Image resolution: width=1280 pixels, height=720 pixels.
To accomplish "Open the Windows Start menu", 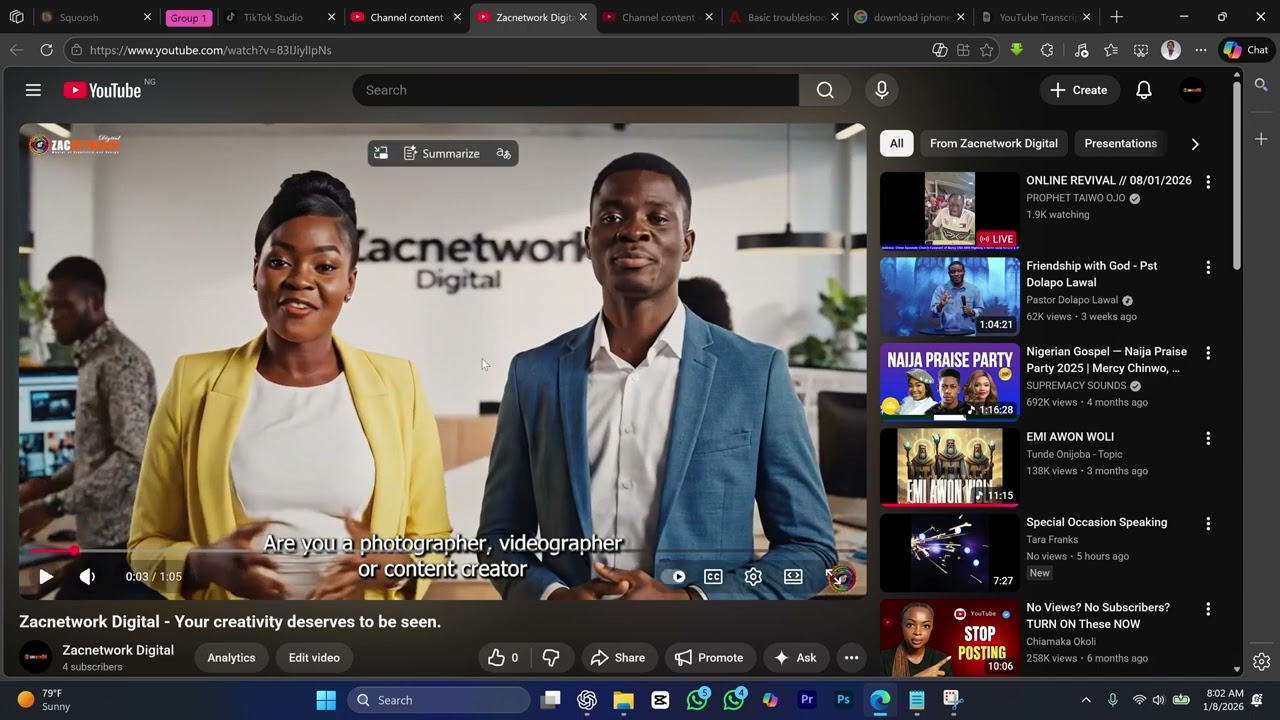I will pyautogui.click(x=326, y=700).
